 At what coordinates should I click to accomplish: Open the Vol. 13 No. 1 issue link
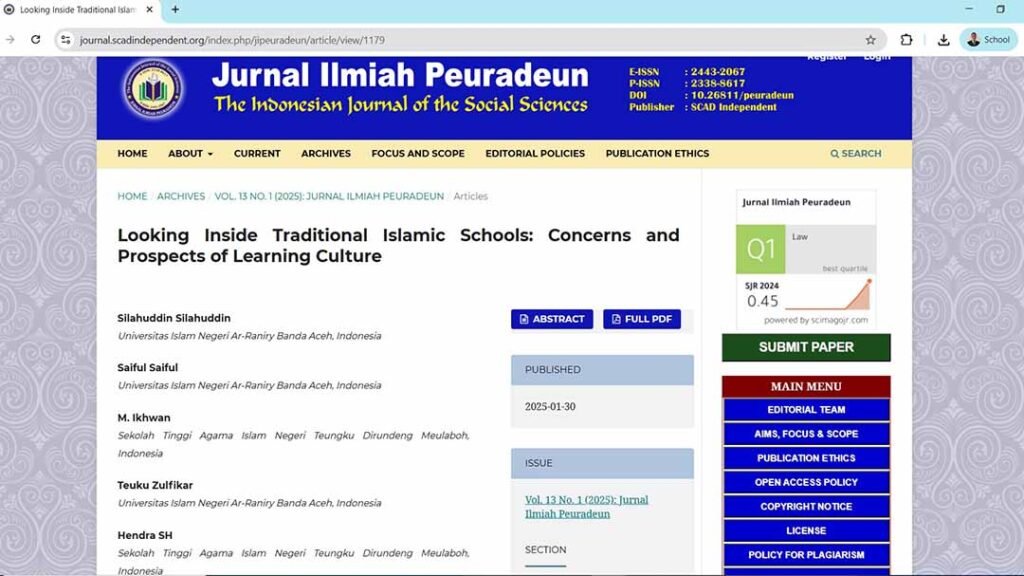click(x=586, y=507)
